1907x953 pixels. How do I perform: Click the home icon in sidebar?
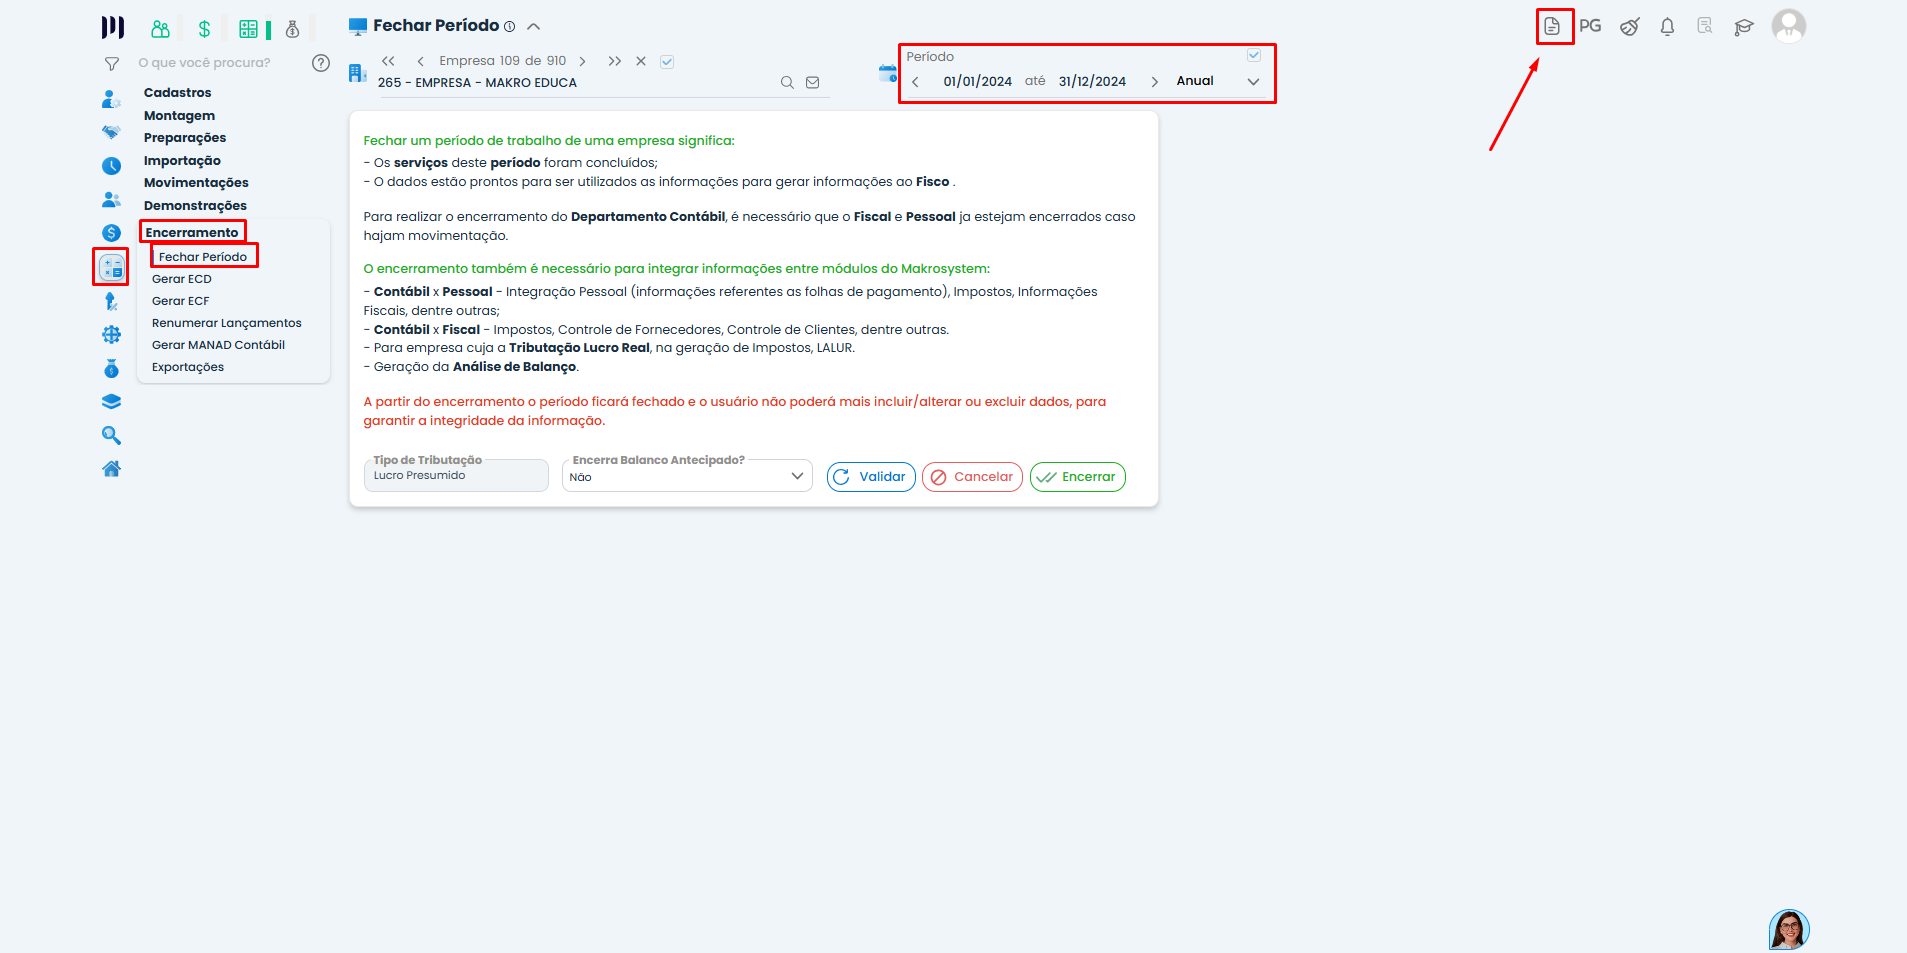[112, 469]
